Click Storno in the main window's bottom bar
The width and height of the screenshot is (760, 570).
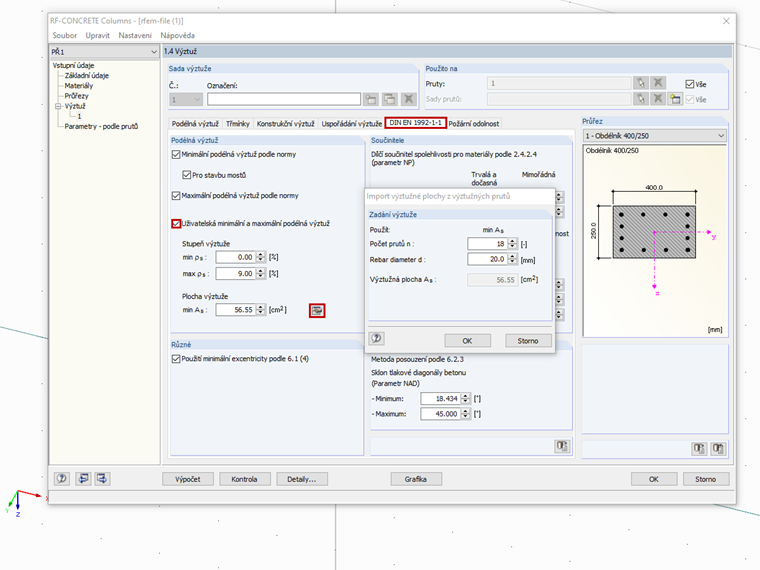705,479
